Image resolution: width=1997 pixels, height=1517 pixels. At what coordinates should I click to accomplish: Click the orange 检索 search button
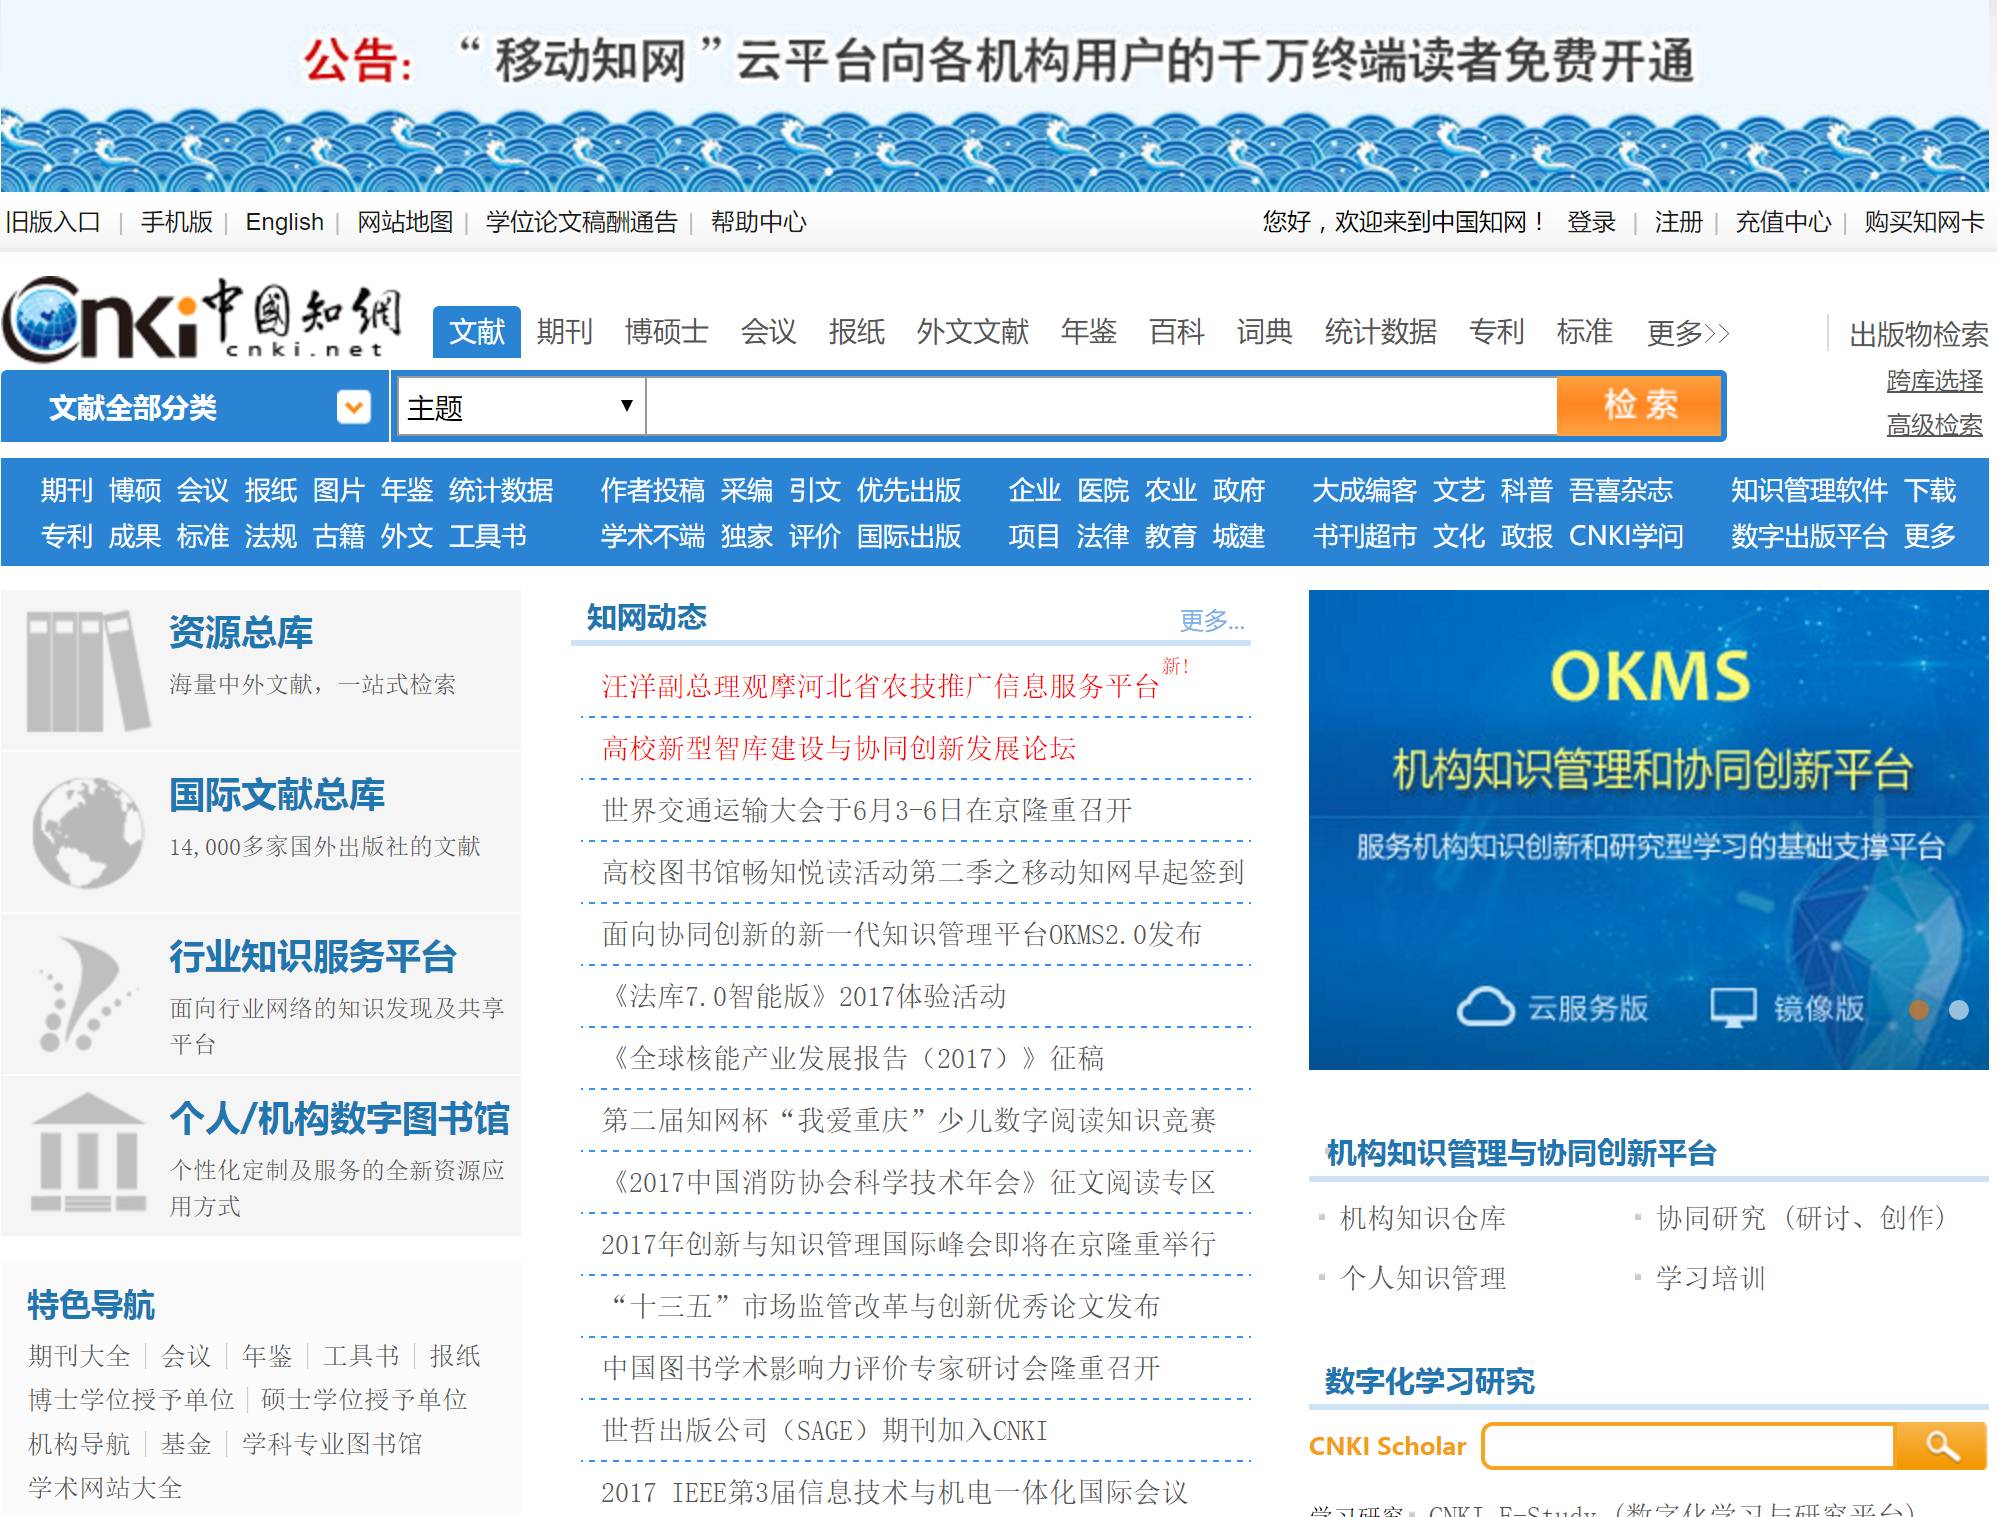coord(1639,405)
